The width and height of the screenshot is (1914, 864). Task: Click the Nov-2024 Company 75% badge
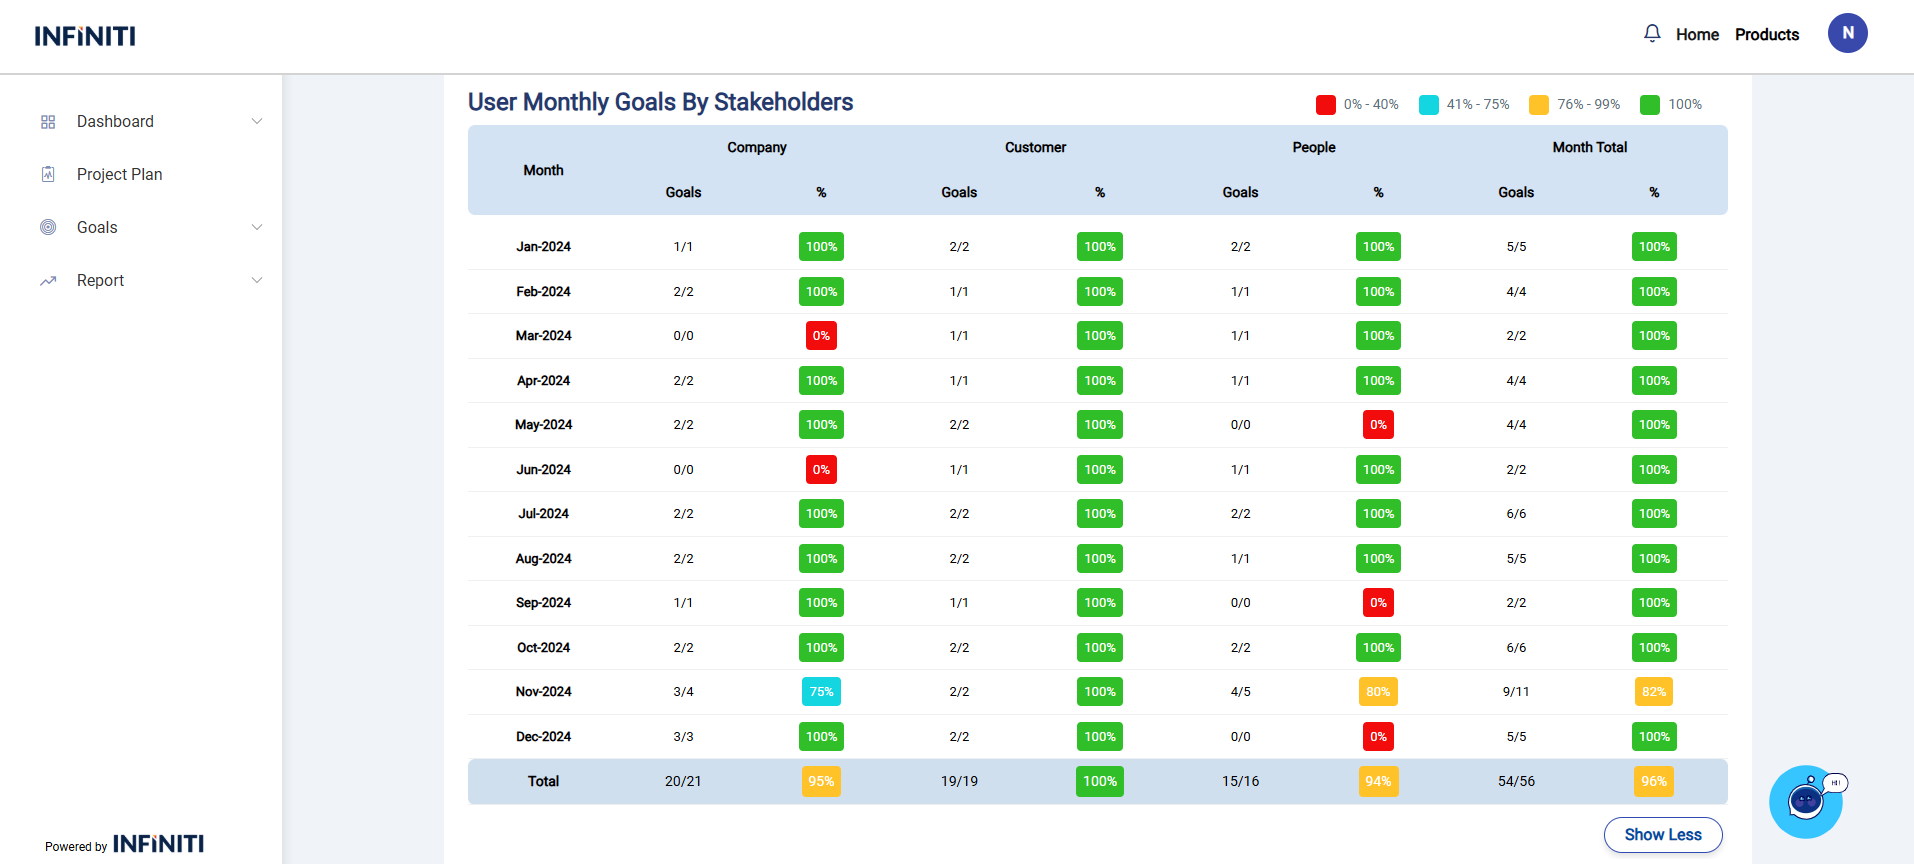tap(821, 692)
